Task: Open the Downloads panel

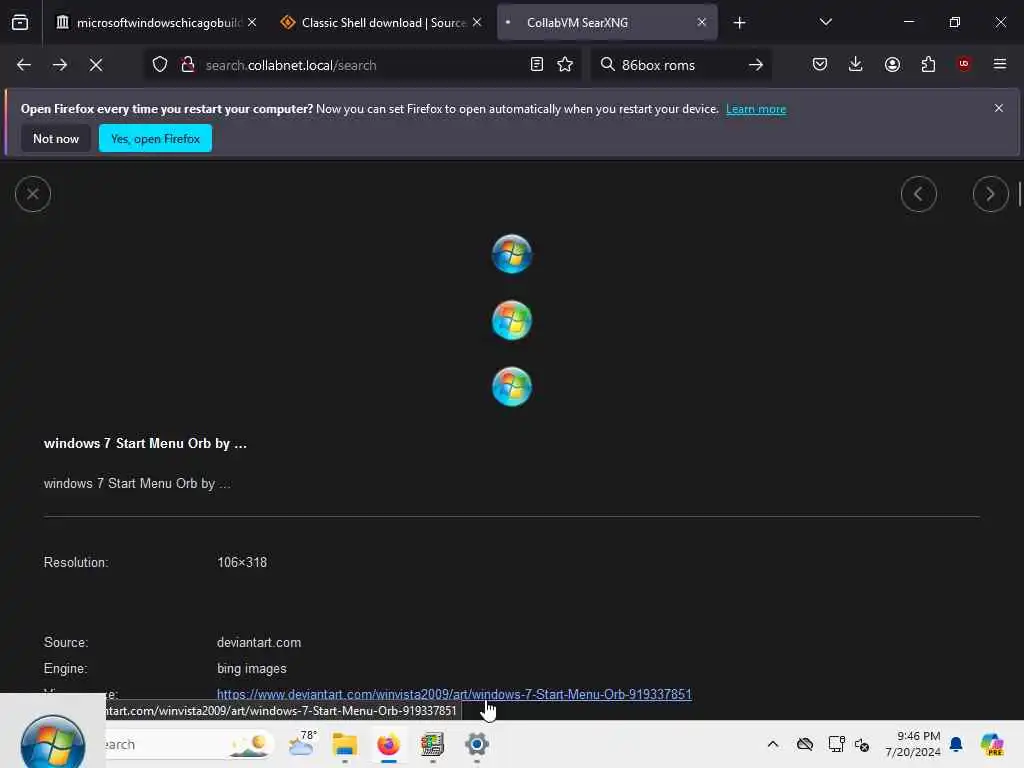Action: [856, 65]
